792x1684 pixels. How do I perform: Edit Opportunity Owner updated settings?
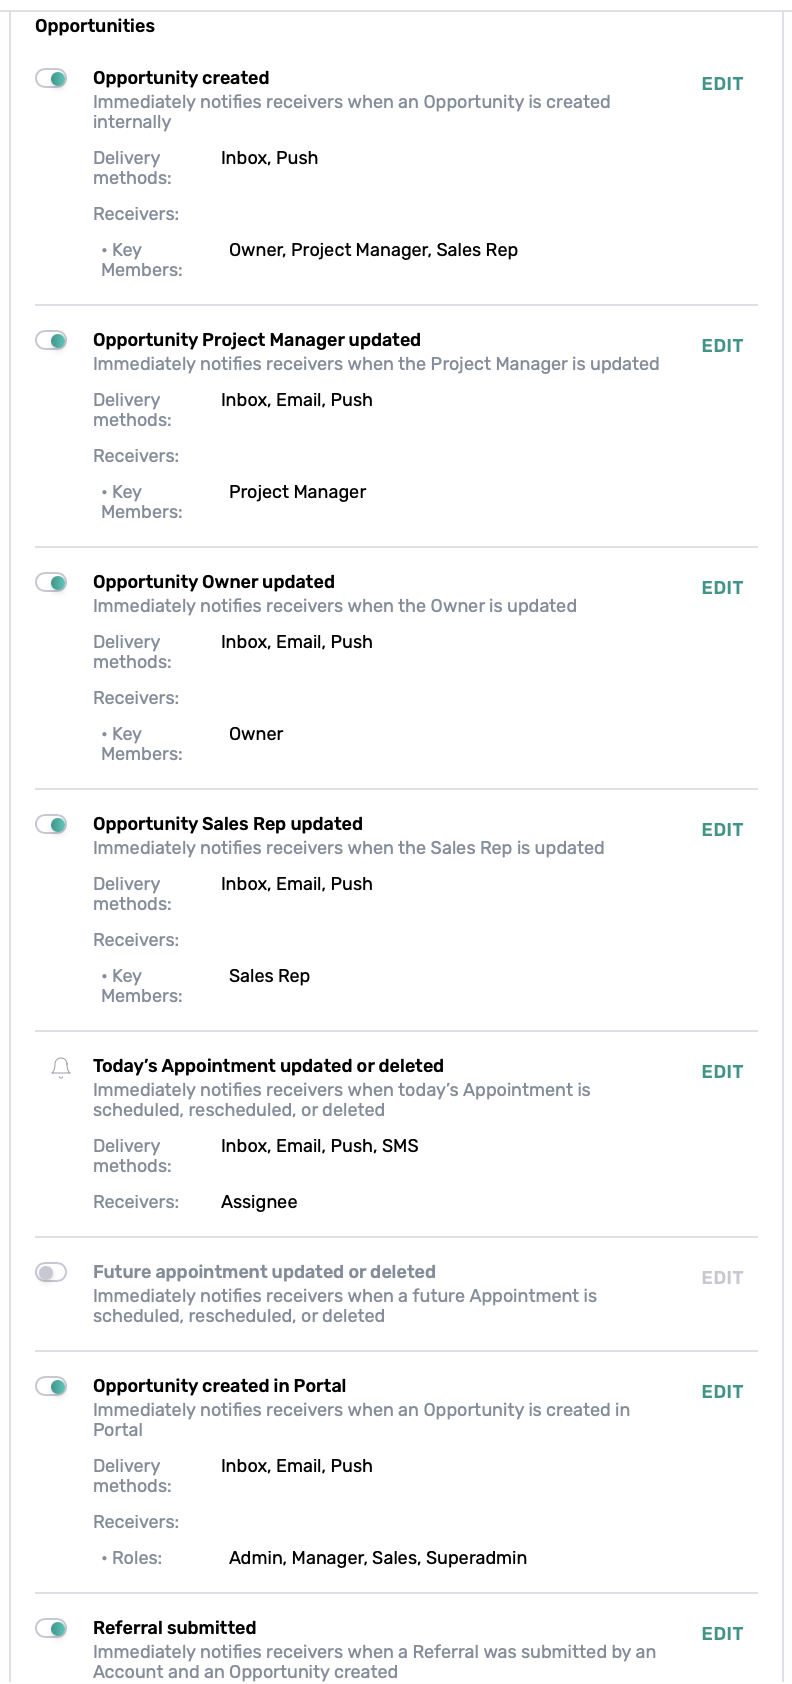coord(722,588)
